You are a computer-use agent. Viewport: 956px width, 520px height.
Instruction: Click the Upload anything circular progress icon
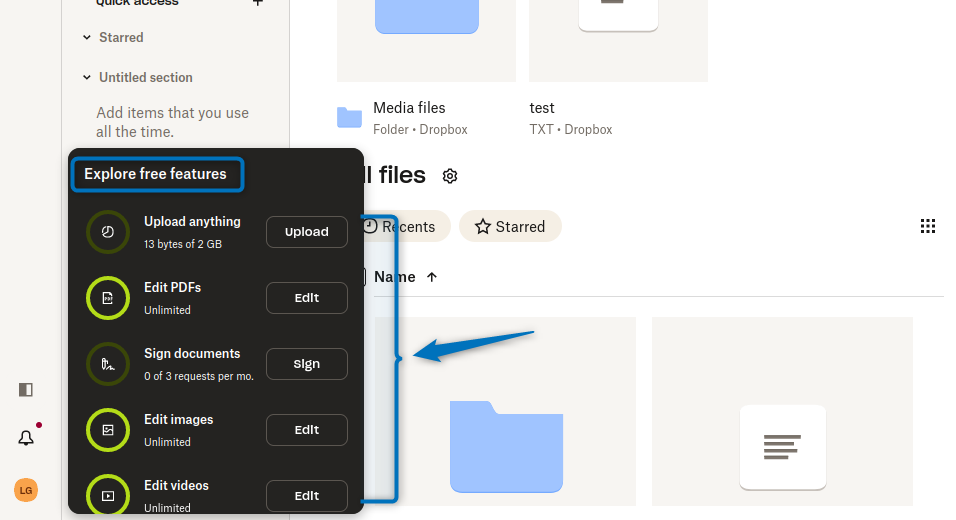tap(108, 232)
